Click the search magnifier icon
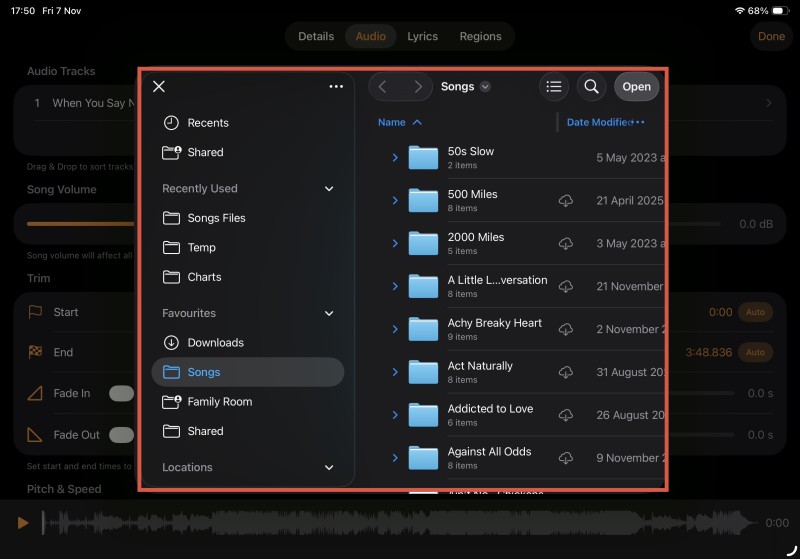Image resolution: width=800 pixels, height=559 pixels. tap(591, 87)
